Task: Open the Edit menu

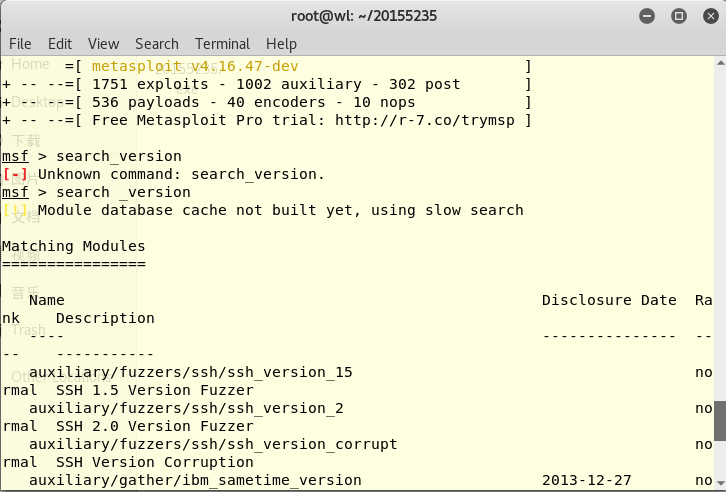Action: [60, 44]
